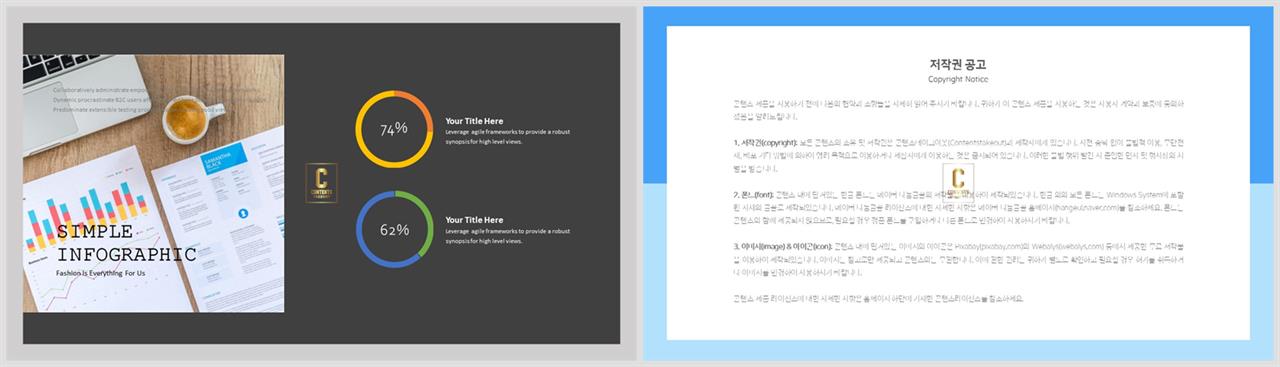
Task: Click the '저작권 공고' heading
Action: tap(957, 64)
